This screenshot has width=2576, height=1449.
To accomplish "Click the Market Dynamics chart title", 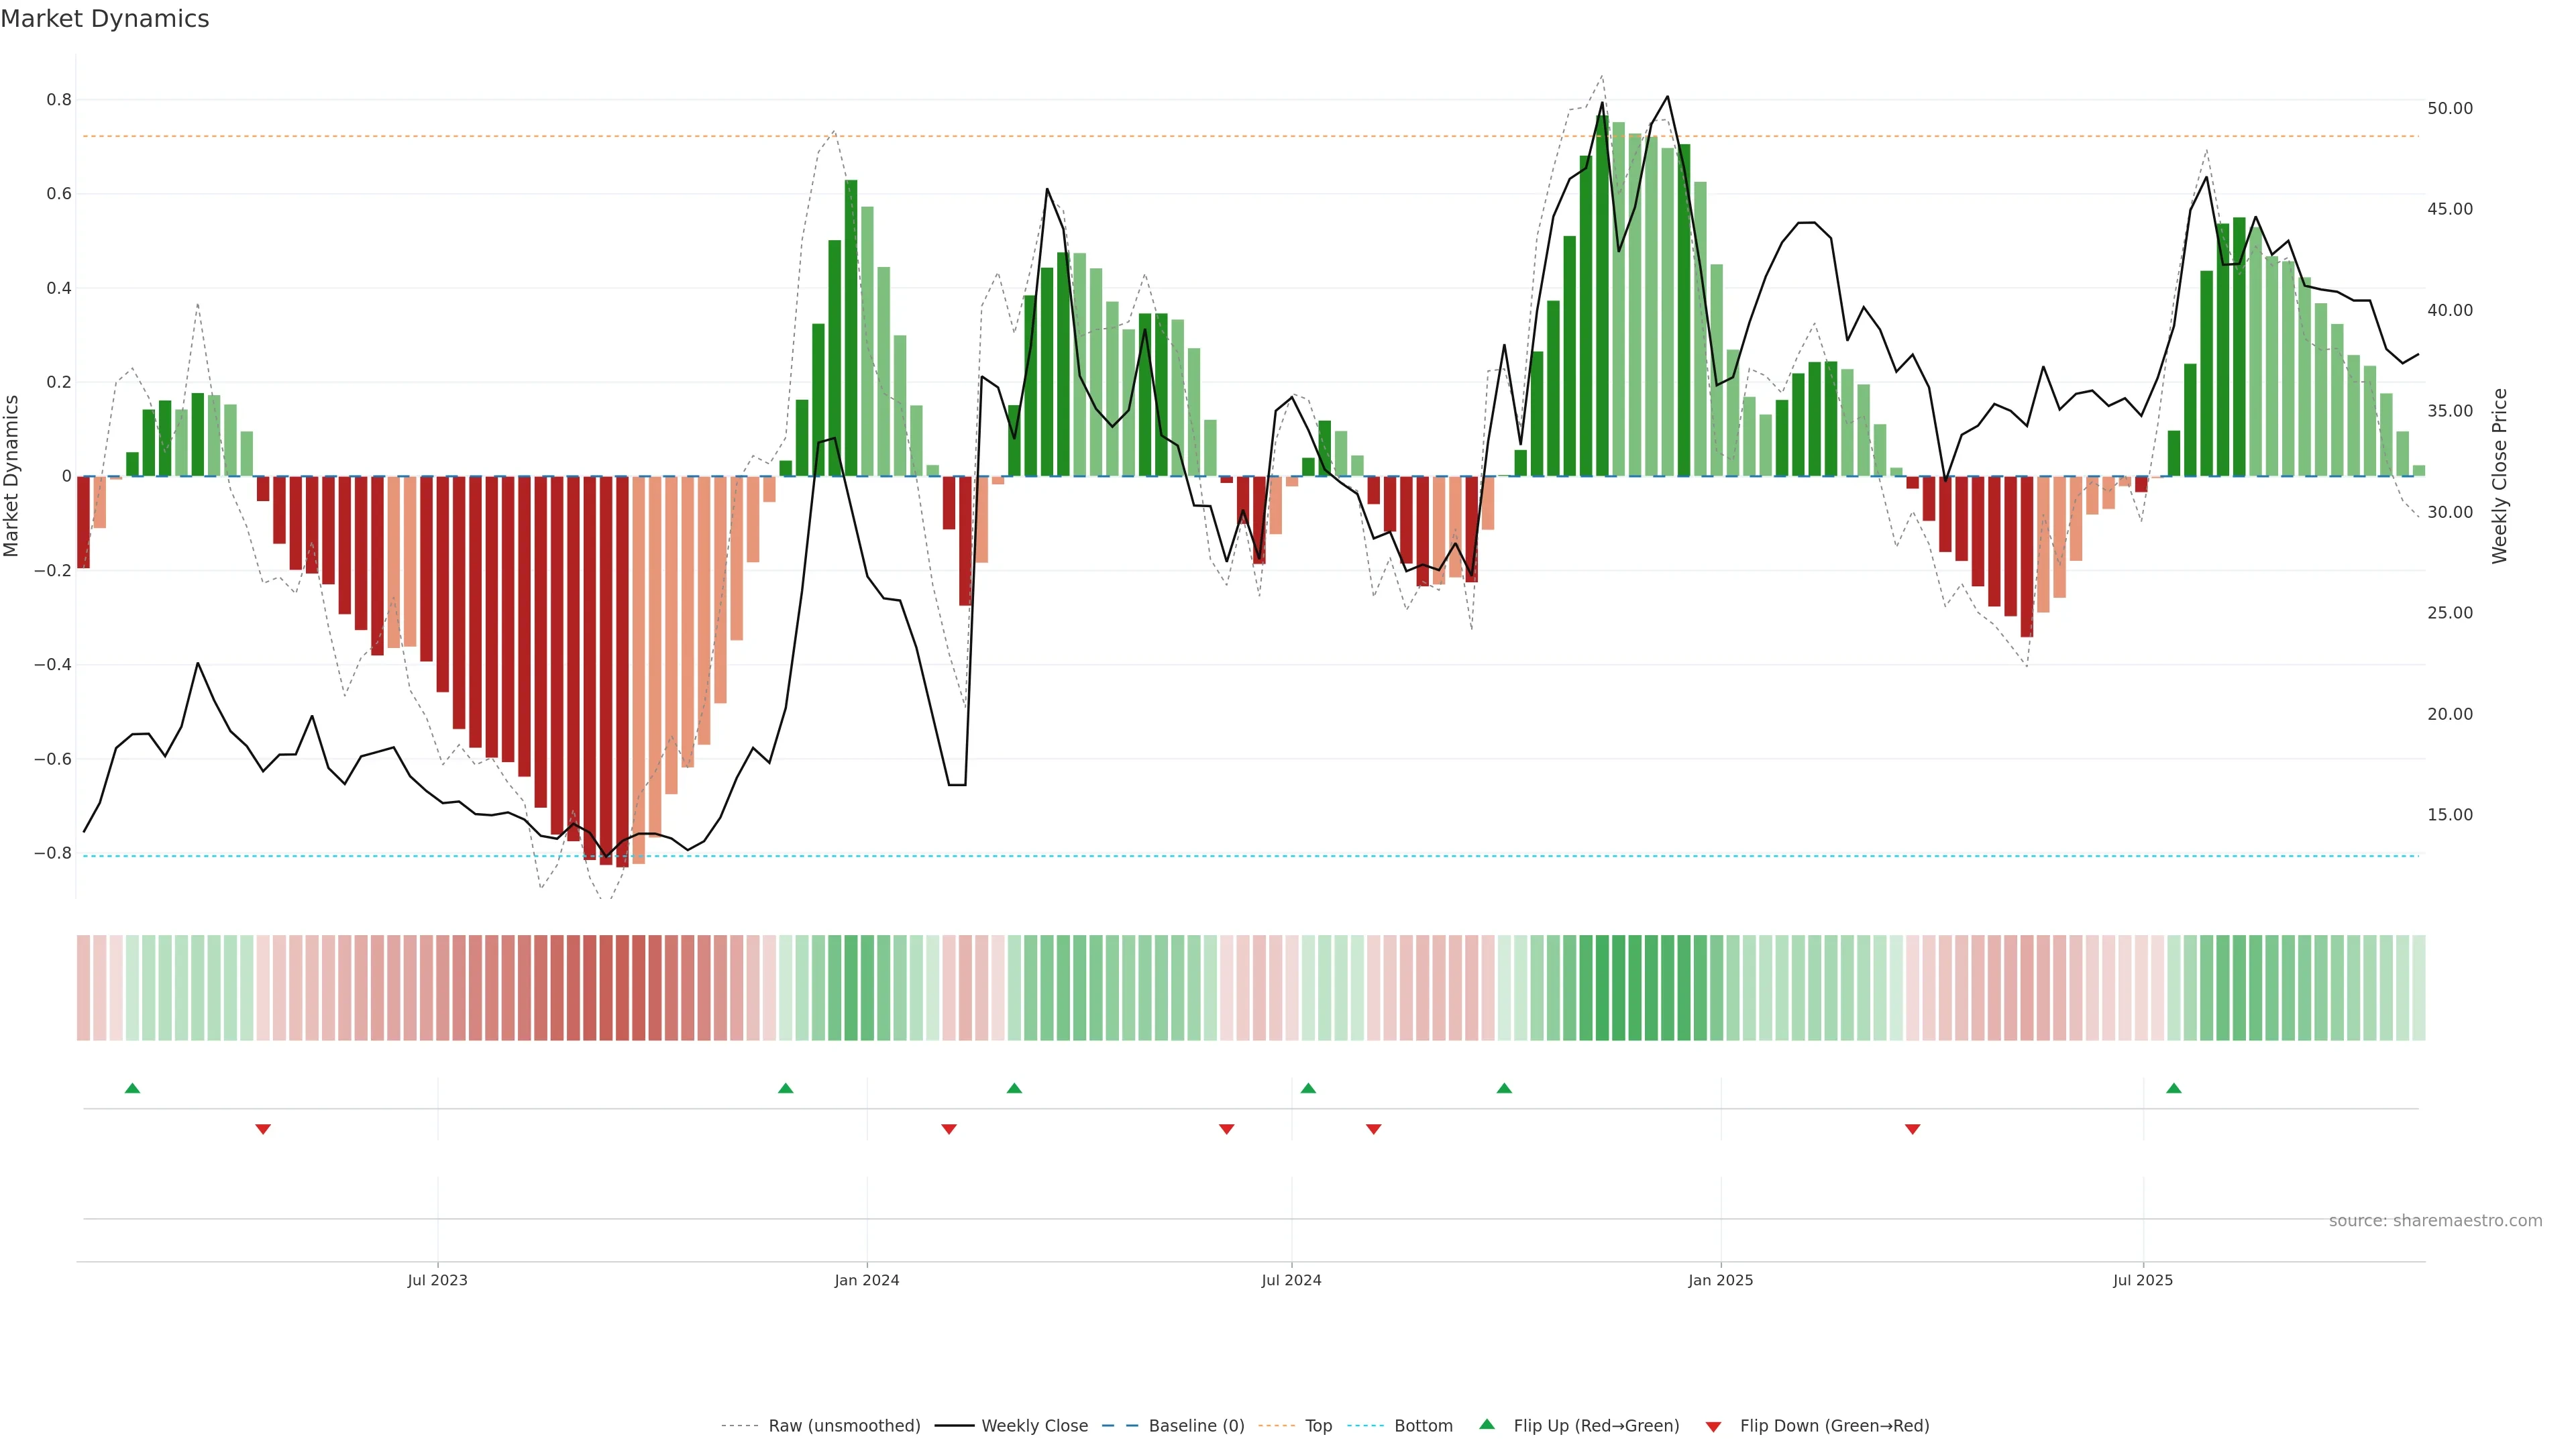I will 105,19.
